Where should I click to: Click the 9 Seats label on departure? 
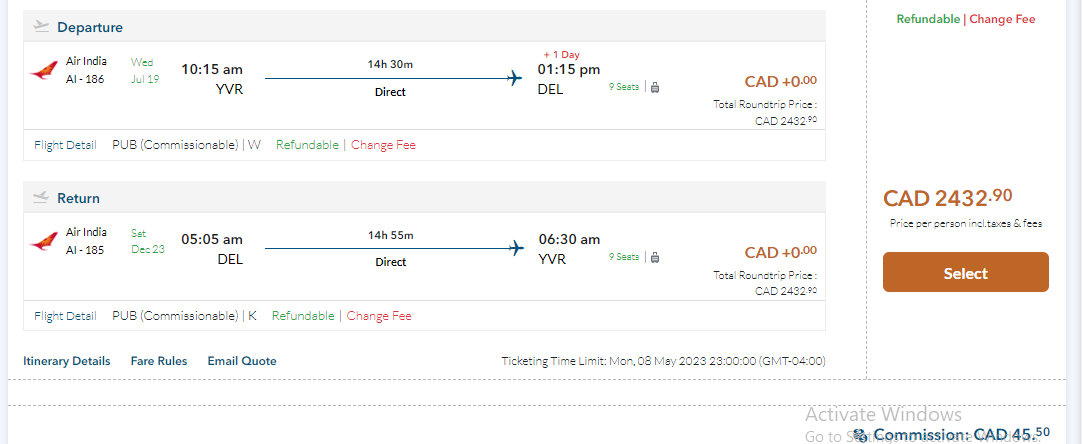coord(624,87)
